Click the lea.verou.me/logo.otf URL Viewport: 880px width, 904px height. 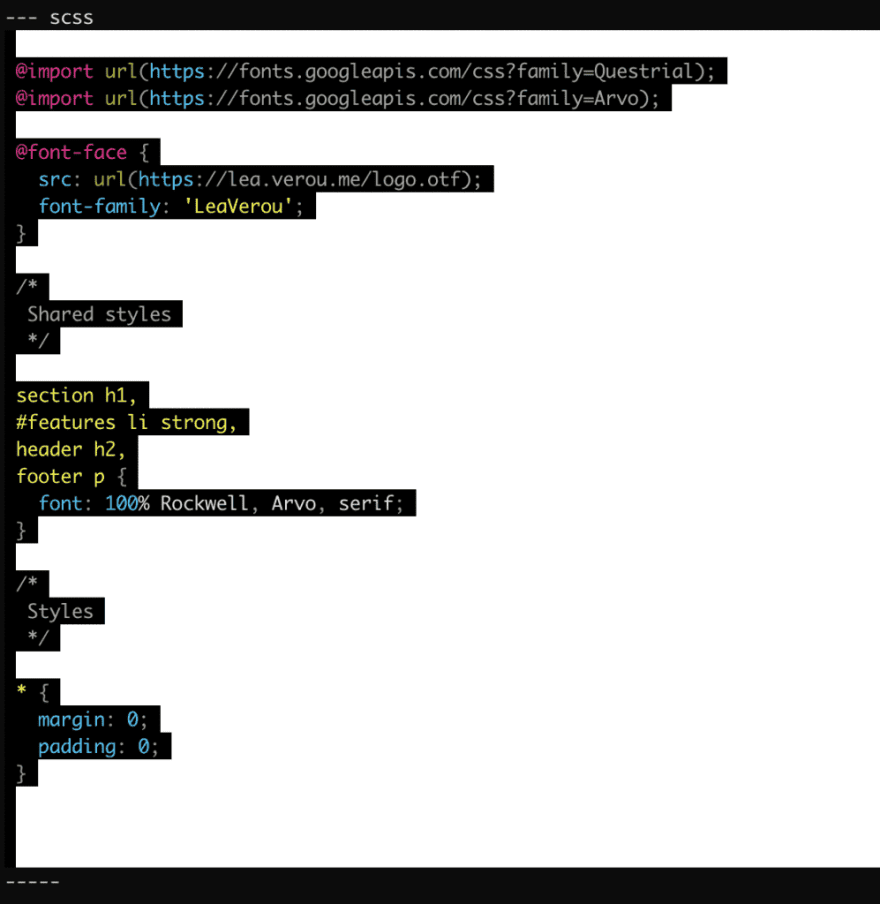[299, 179]
